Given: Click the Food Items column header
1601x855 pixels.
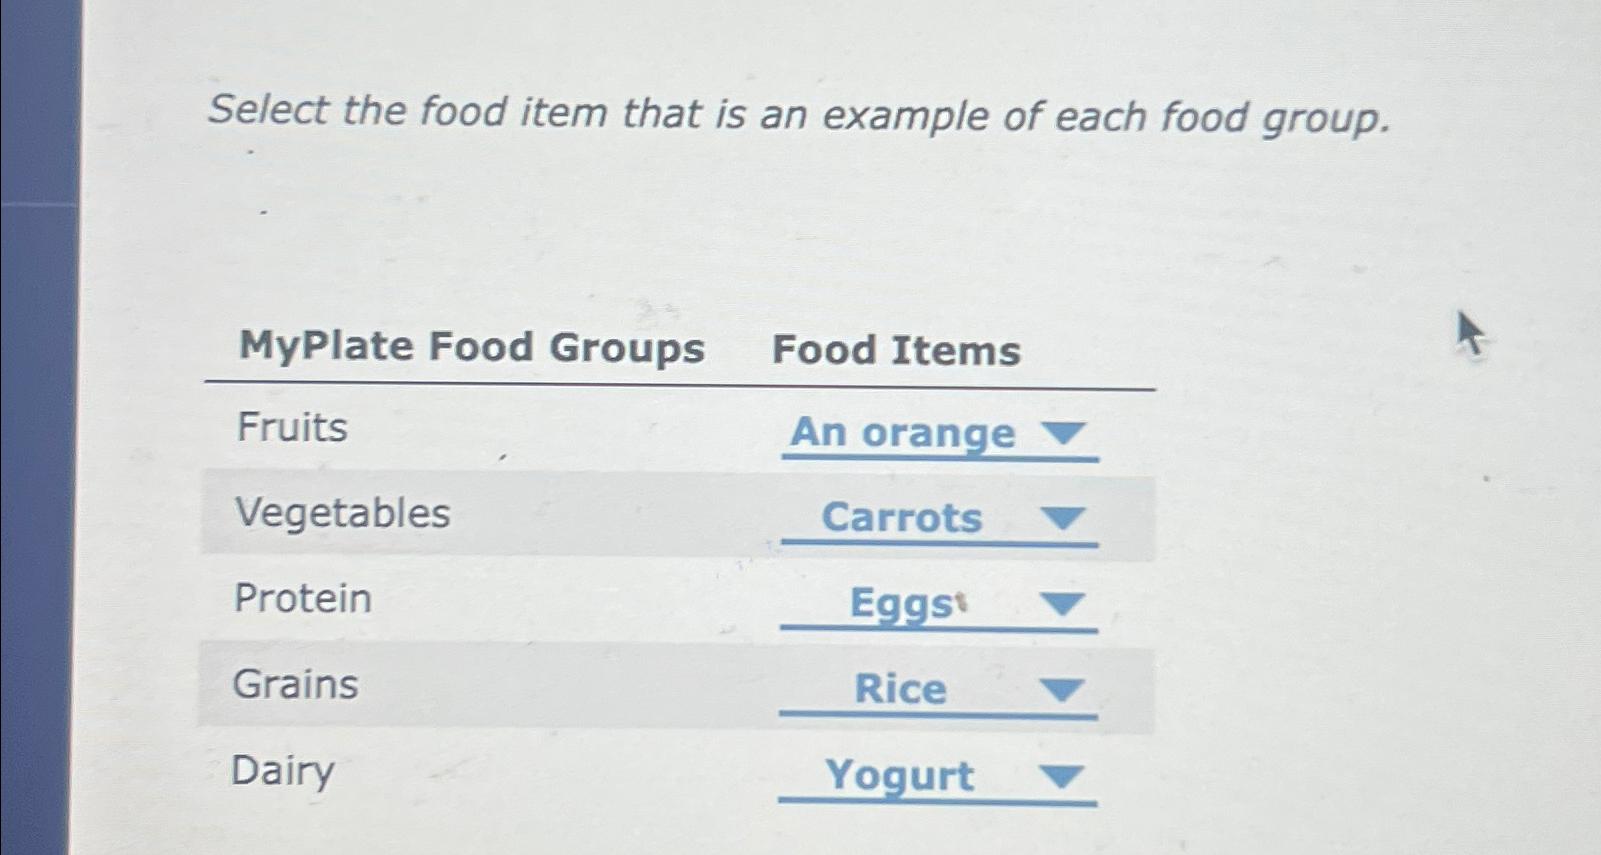Looking at the screenshot, I should [898, 350].
